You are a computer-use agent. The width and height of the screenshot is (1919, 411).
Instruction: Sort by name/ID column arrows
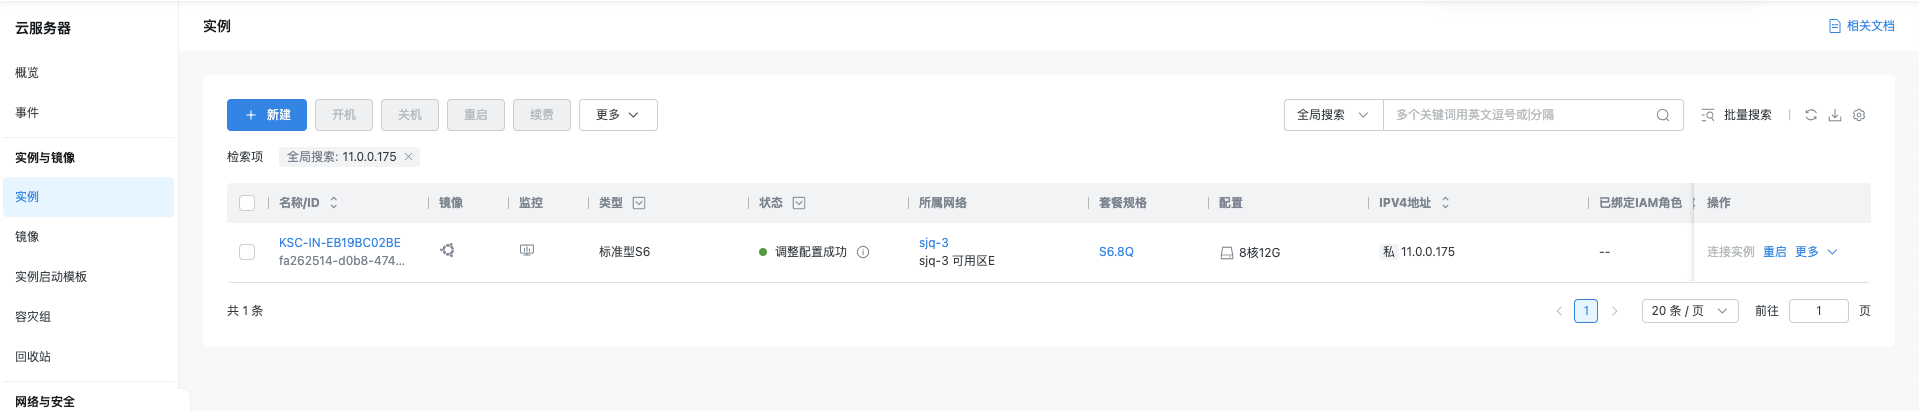pos(334,203)
